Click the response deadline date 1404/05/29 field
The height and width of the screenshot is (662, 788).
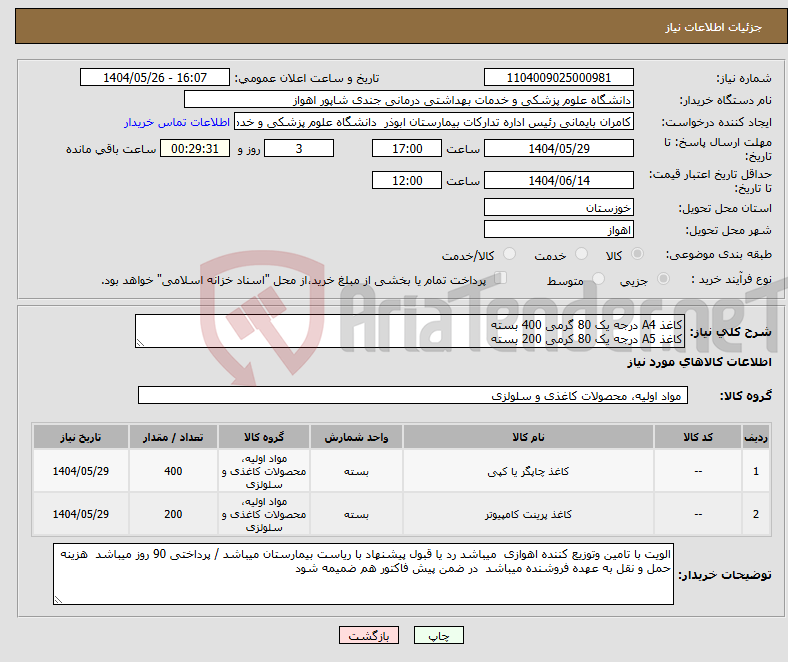pos(558,148)
